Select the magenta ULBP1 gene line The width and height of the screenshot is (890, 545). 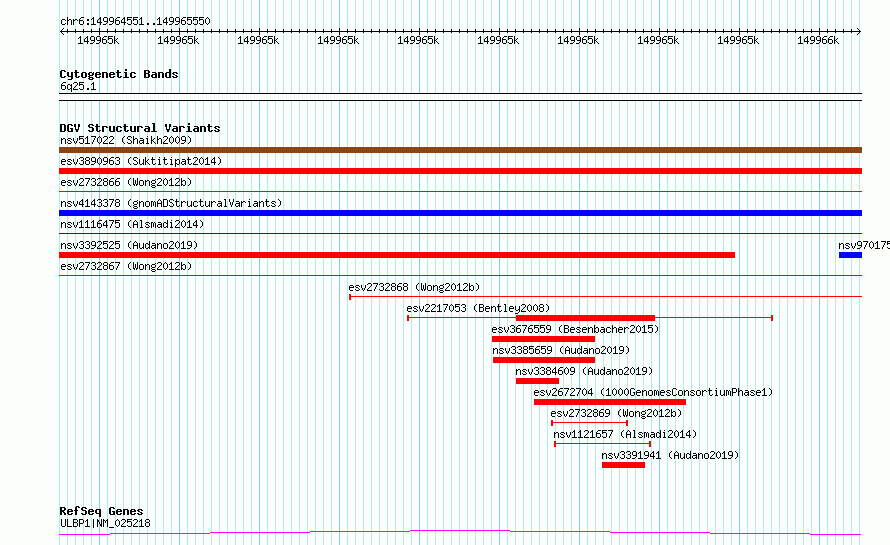pos(460,533)
